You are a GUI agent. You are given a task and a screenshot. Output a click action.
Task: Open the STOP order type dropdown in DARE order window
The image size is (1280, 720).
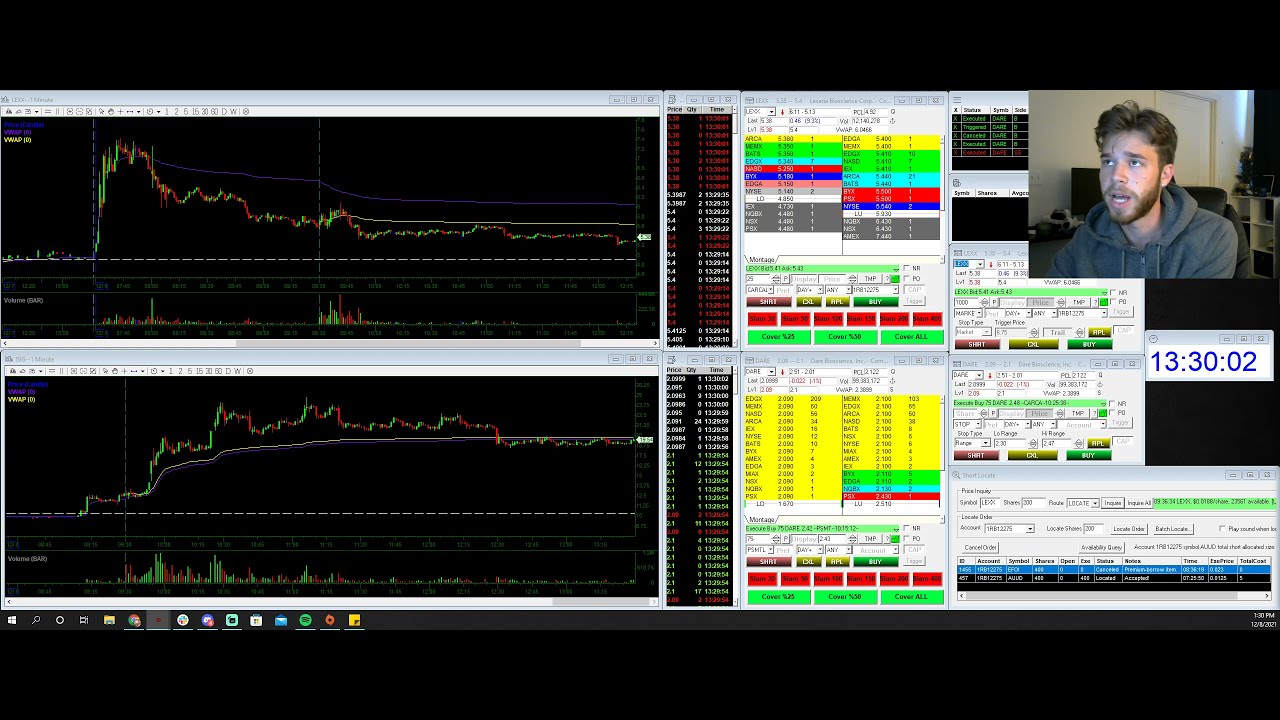[x=978, y=424]
